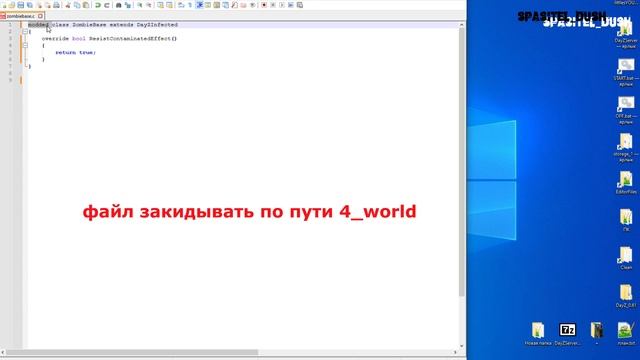The width and height of the screenshot is (640, 360).
Task: Click the Save All toolbar icon
Action: click(x=30, y=5)
